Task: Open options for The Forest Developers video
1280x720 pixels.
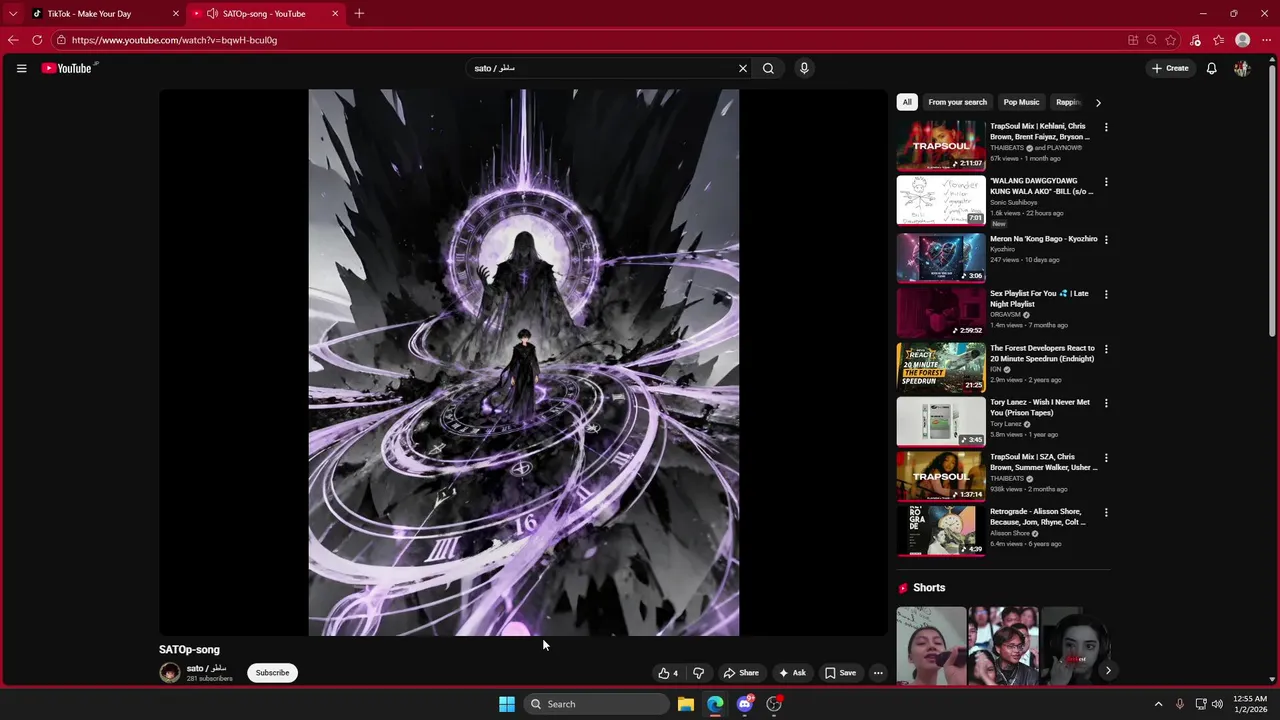Action: [x=1106, y=349]
